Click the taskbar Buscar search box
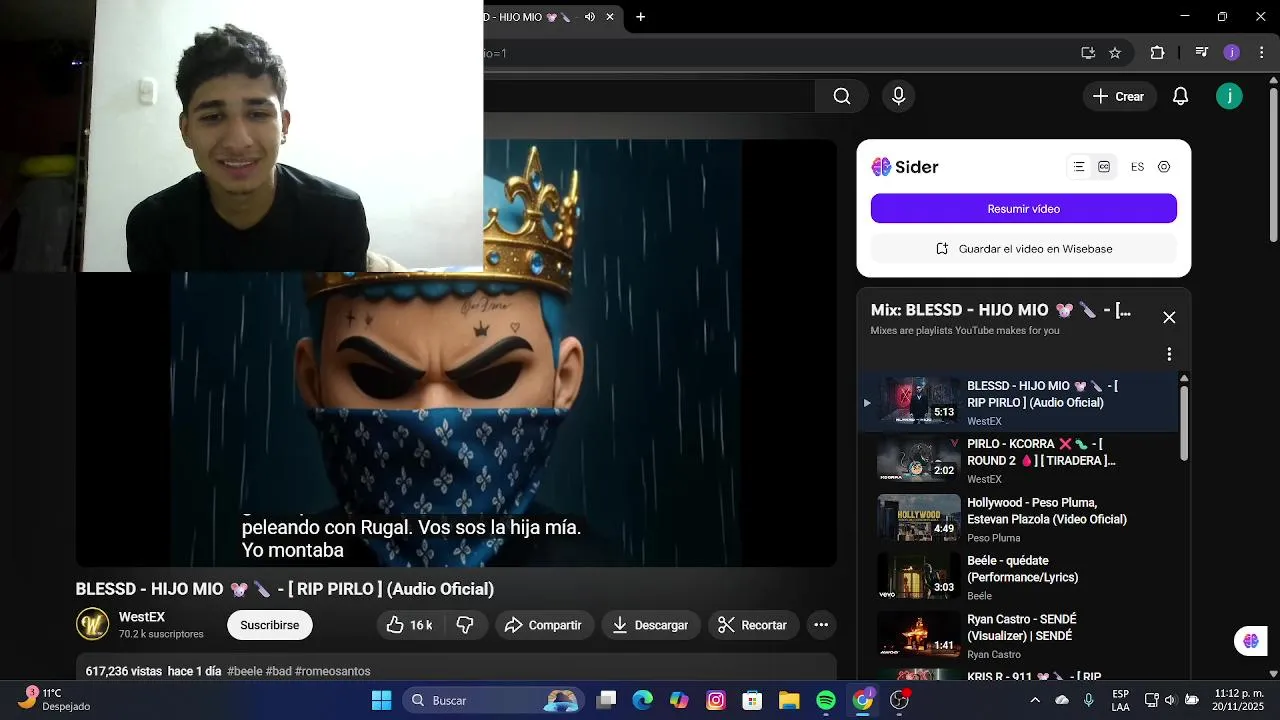This screenshot has width=1280, height=720. pos(495,700)
